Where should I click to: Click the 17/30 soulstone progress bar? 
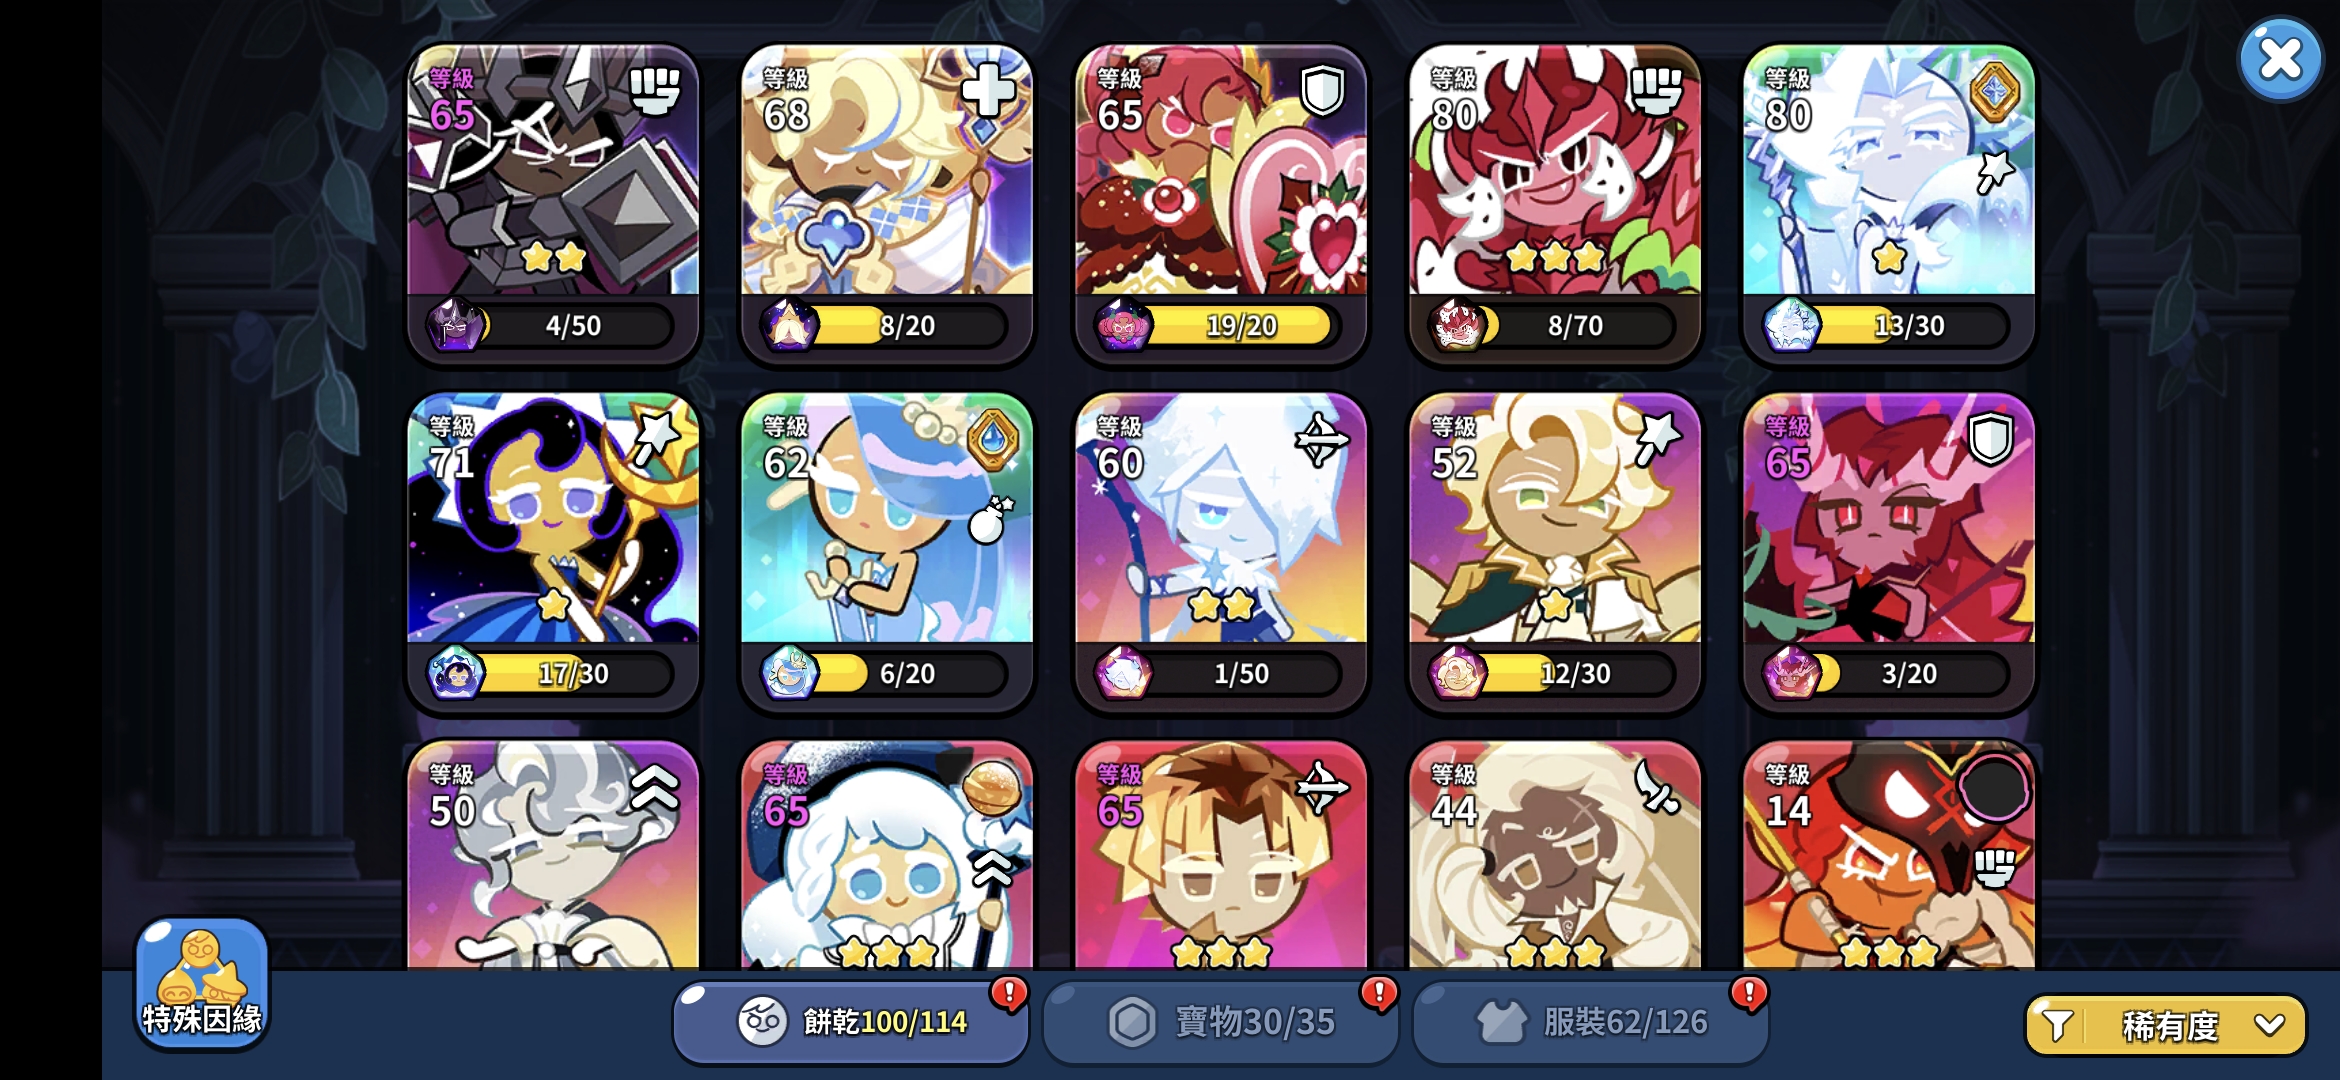pyautogui.click(x=572, y=674)
